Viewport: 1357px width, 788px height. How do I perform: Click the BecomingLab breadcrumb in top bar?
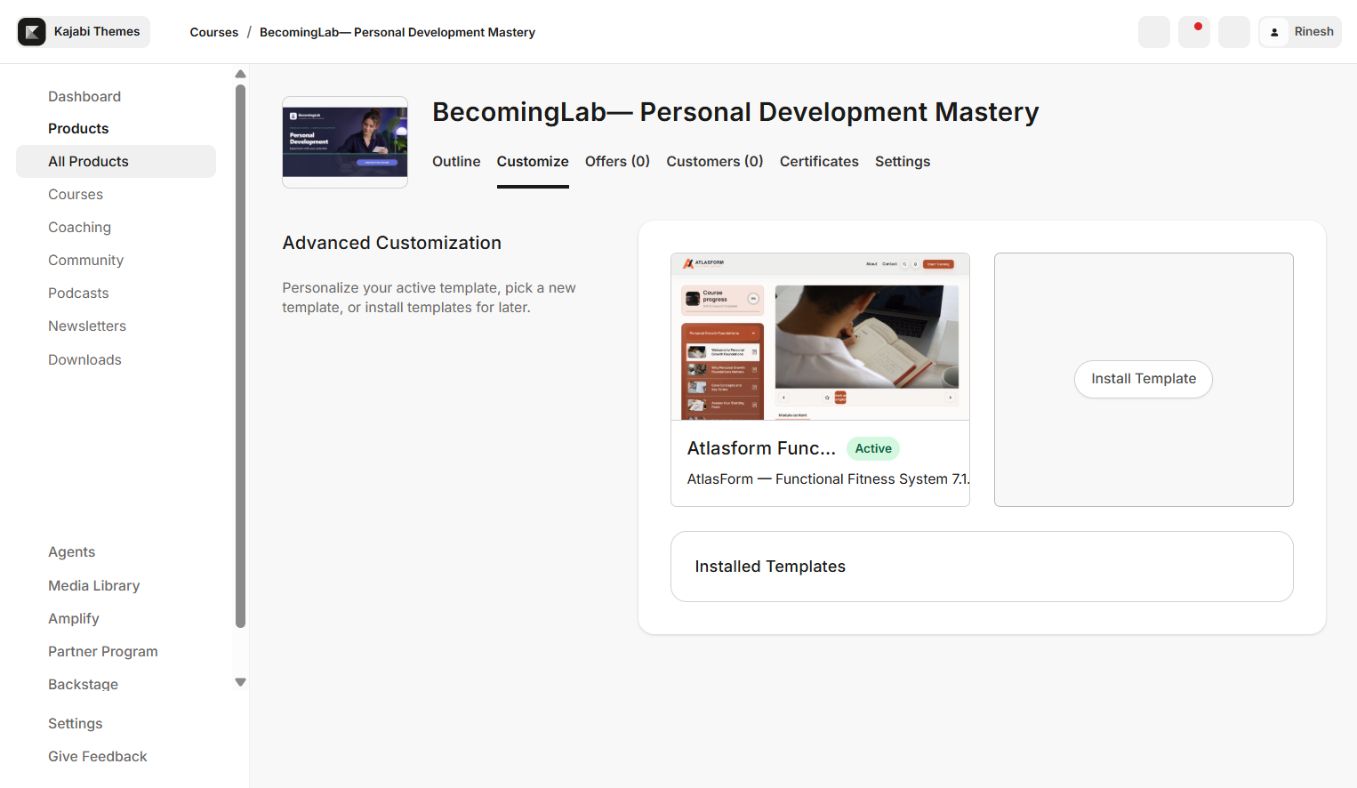(x=397, y=32)
